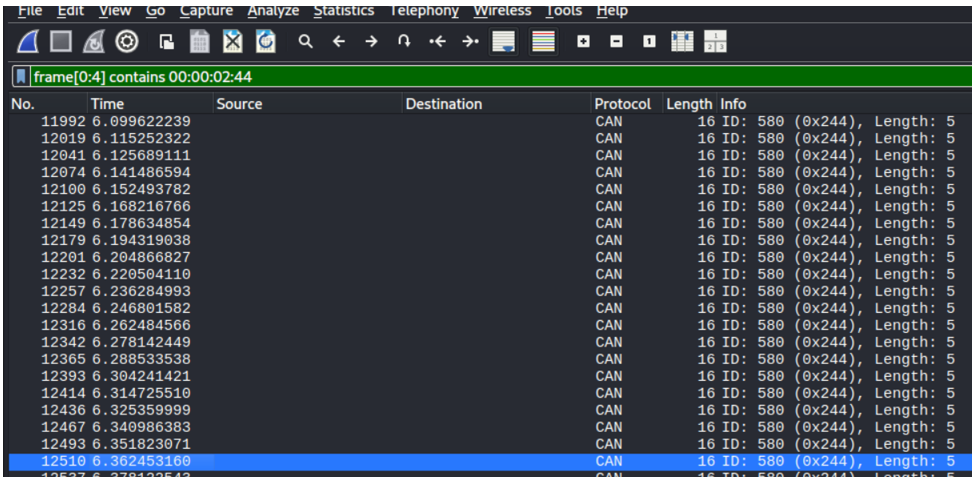Click the stop capture square icon
Screen dimensions: 972x477
[61, 43]
